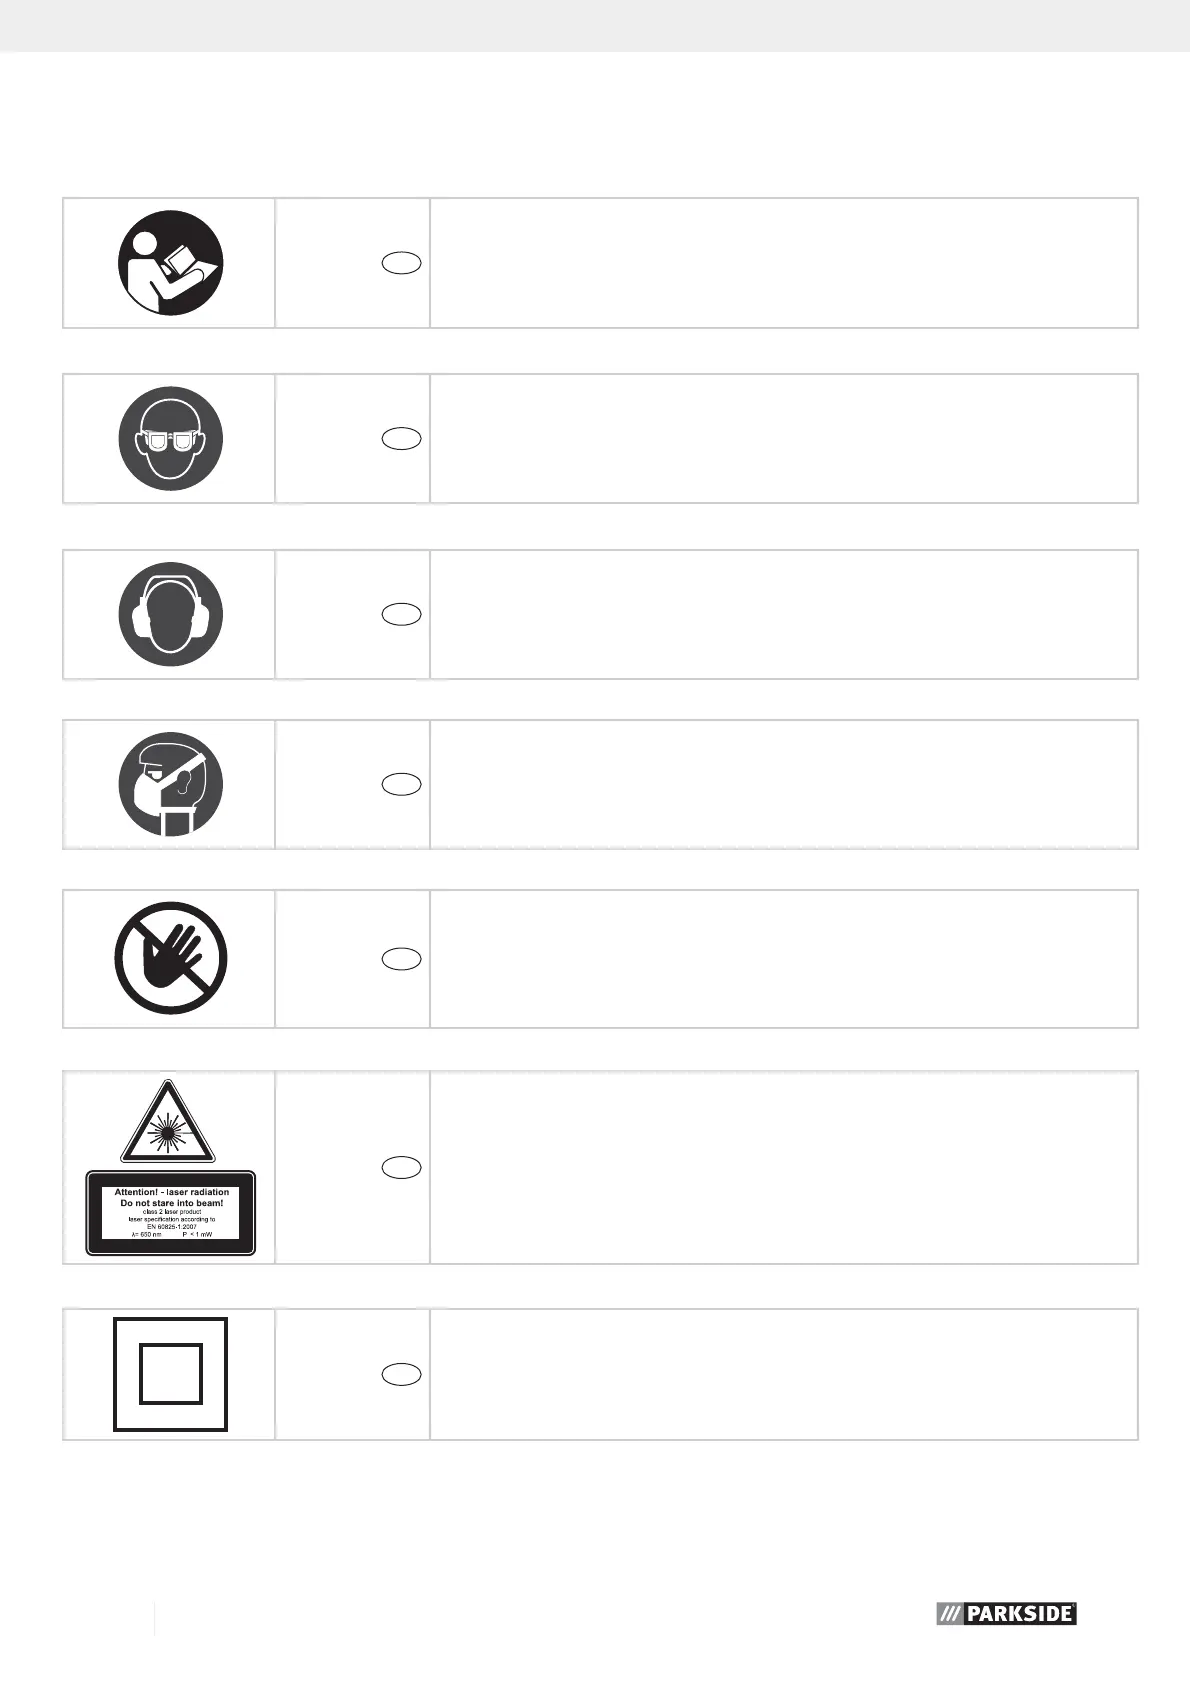Click the wear safety goggles icon

[x=170, y=439]
